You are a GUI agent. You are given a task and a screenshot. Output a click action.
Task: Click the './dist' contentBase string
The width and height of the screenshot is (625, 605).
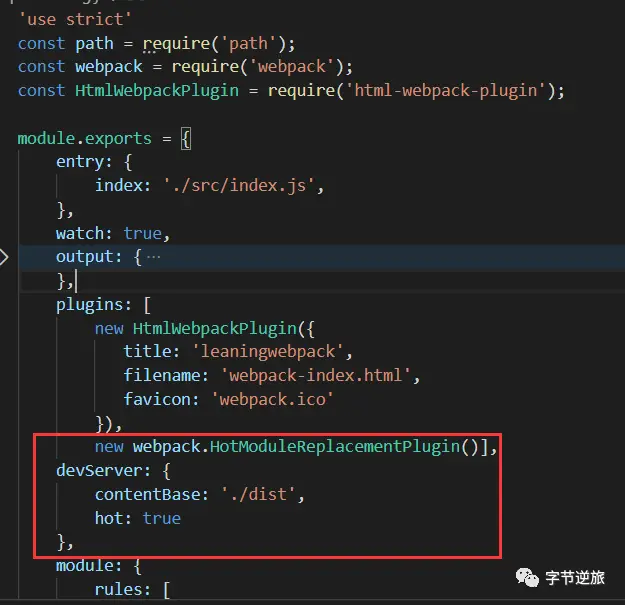click(258, 495)
